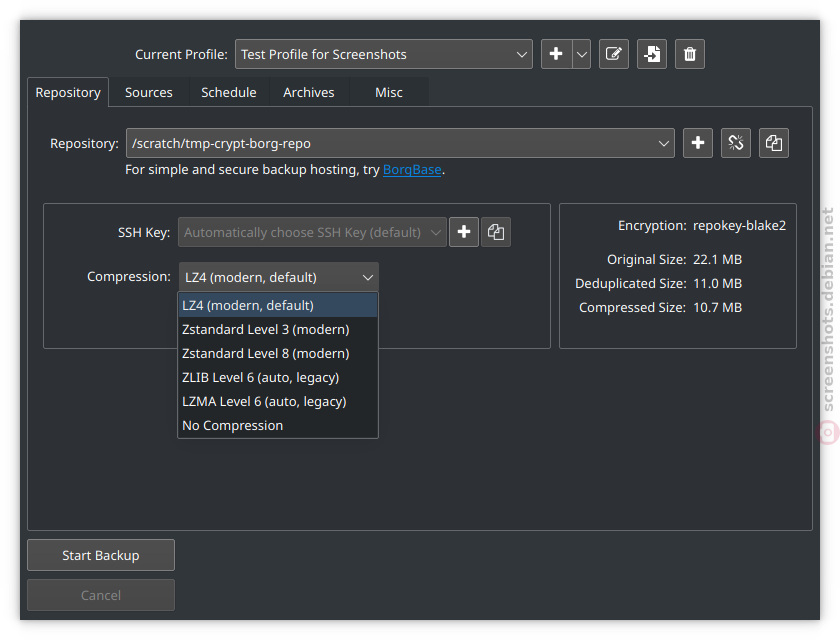The height and width of the screenshot is (640, 840).
Task: Click the plus button to add a new profile
Action: (x=556, y=54)
